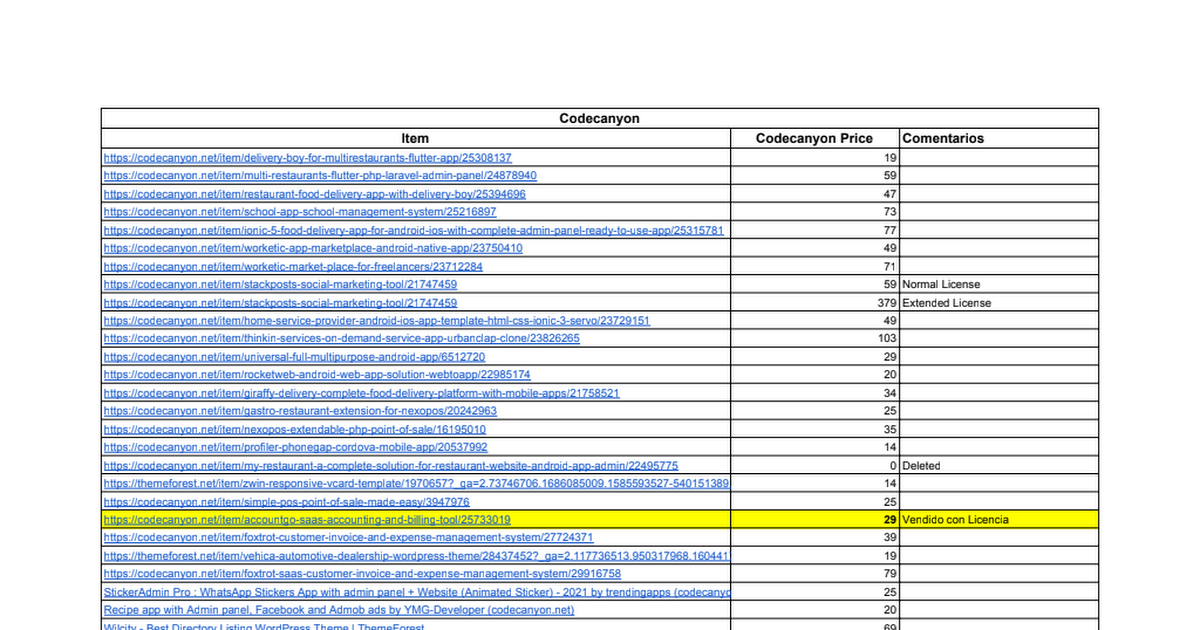The width and height of the screenshot is (1200, 630).
Task: Select price 59 in the Normal License row
Action: point(814,284)
